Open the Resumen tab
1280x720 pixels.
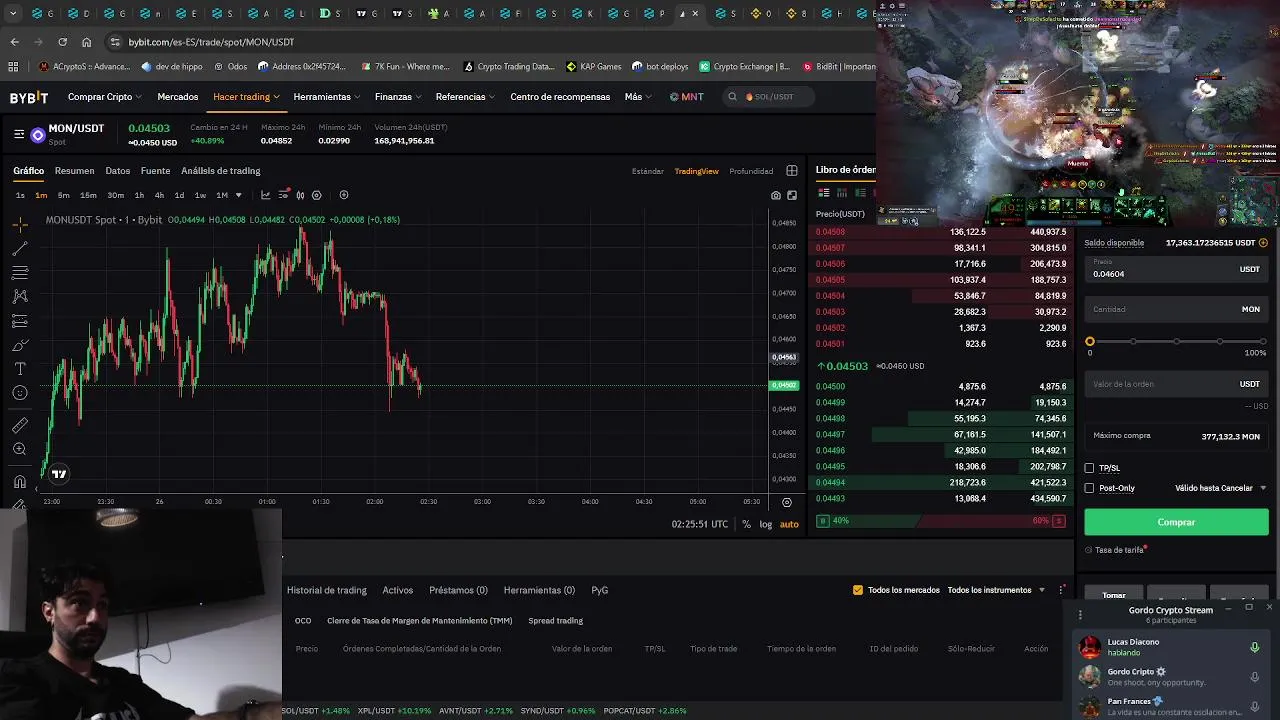(74, 171)
